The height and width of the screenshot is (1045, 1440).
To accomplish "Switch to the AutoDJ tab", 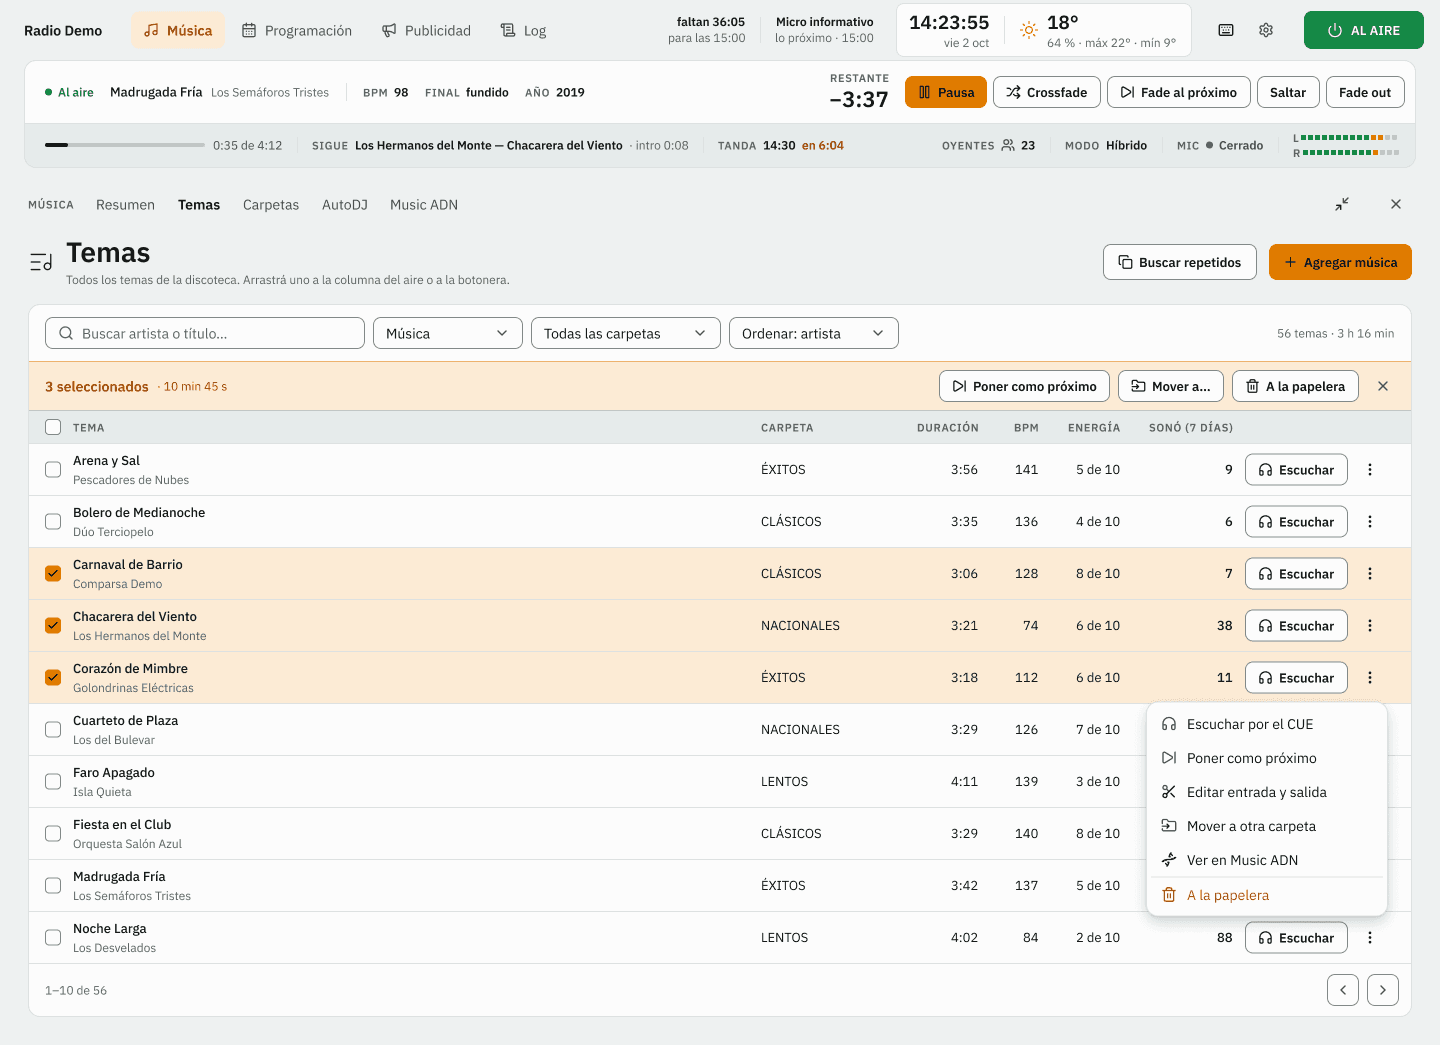I will (345, 205).
